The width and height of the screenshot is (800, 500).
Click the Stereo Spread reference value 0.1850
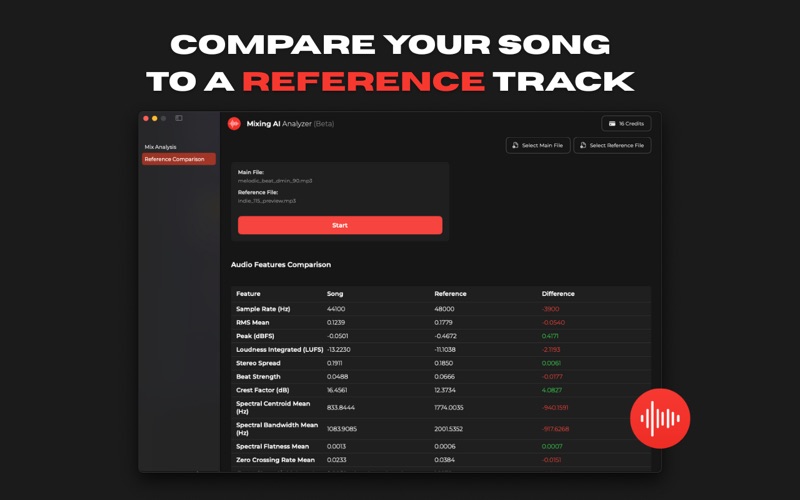tap(443, 363)
